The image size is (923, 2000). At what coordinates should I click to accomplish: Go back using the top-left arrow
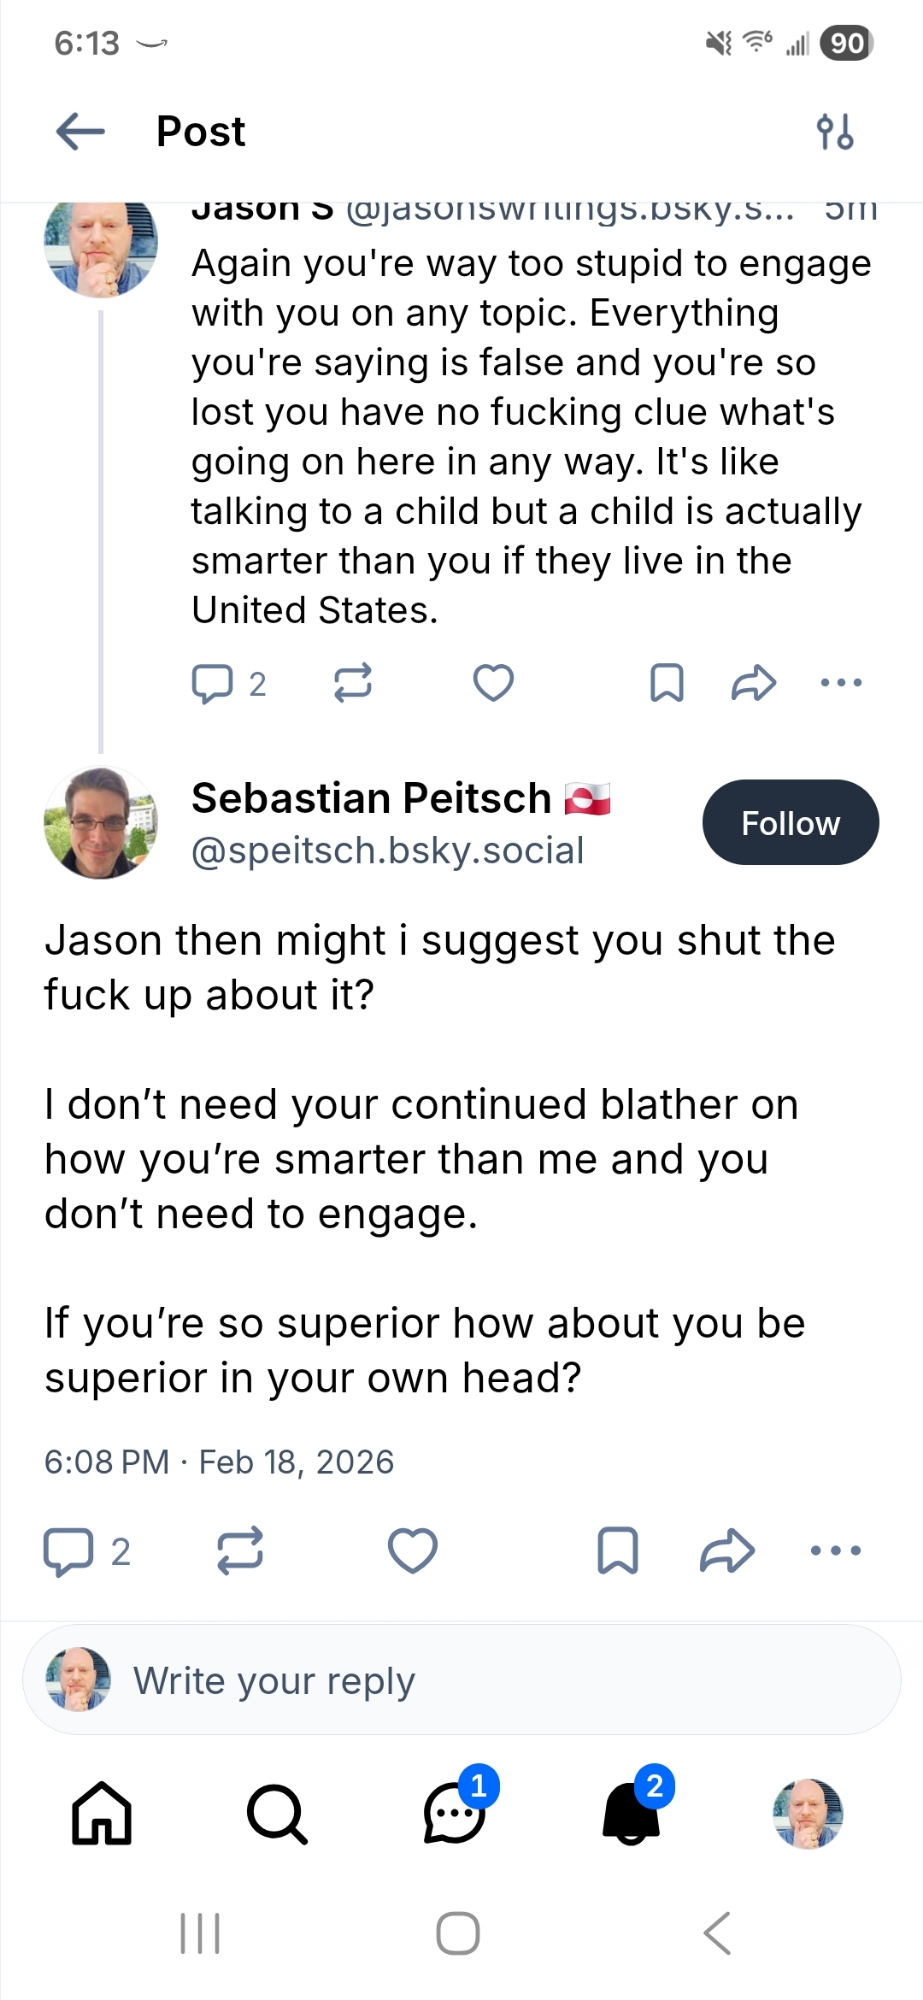click(x=80, y=131)
